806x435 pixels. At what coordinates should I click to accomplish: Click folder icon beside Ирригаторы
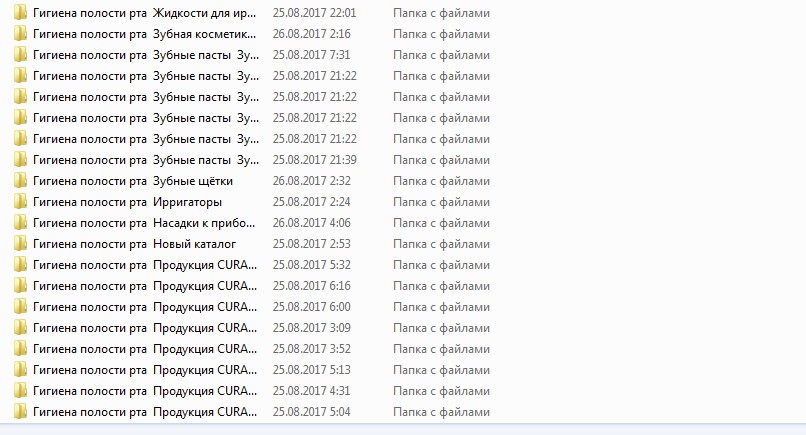coord(21,202)
